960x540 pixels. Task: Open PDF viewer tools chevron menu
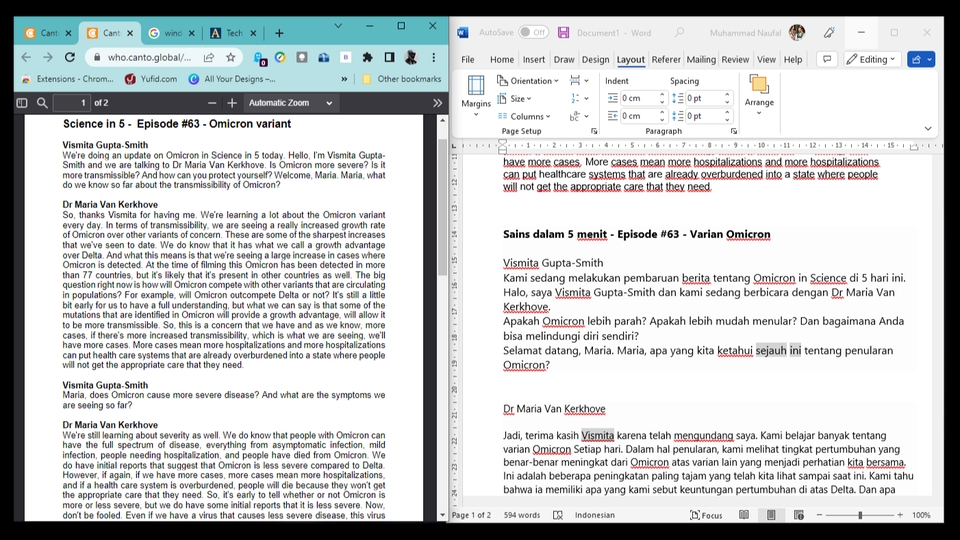437,103
